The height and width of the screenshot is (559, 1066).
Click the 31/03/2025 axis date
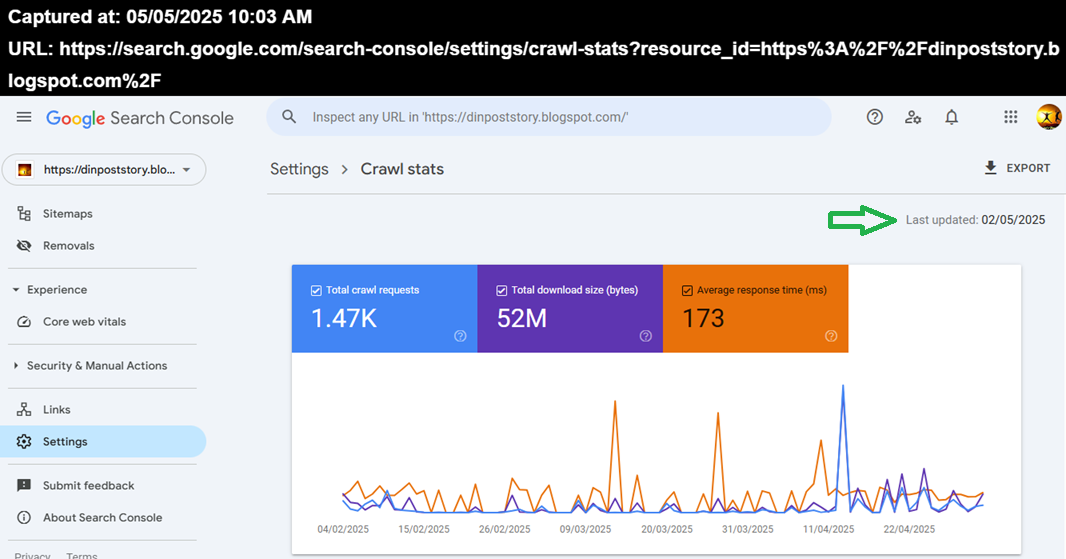(748, 529)
